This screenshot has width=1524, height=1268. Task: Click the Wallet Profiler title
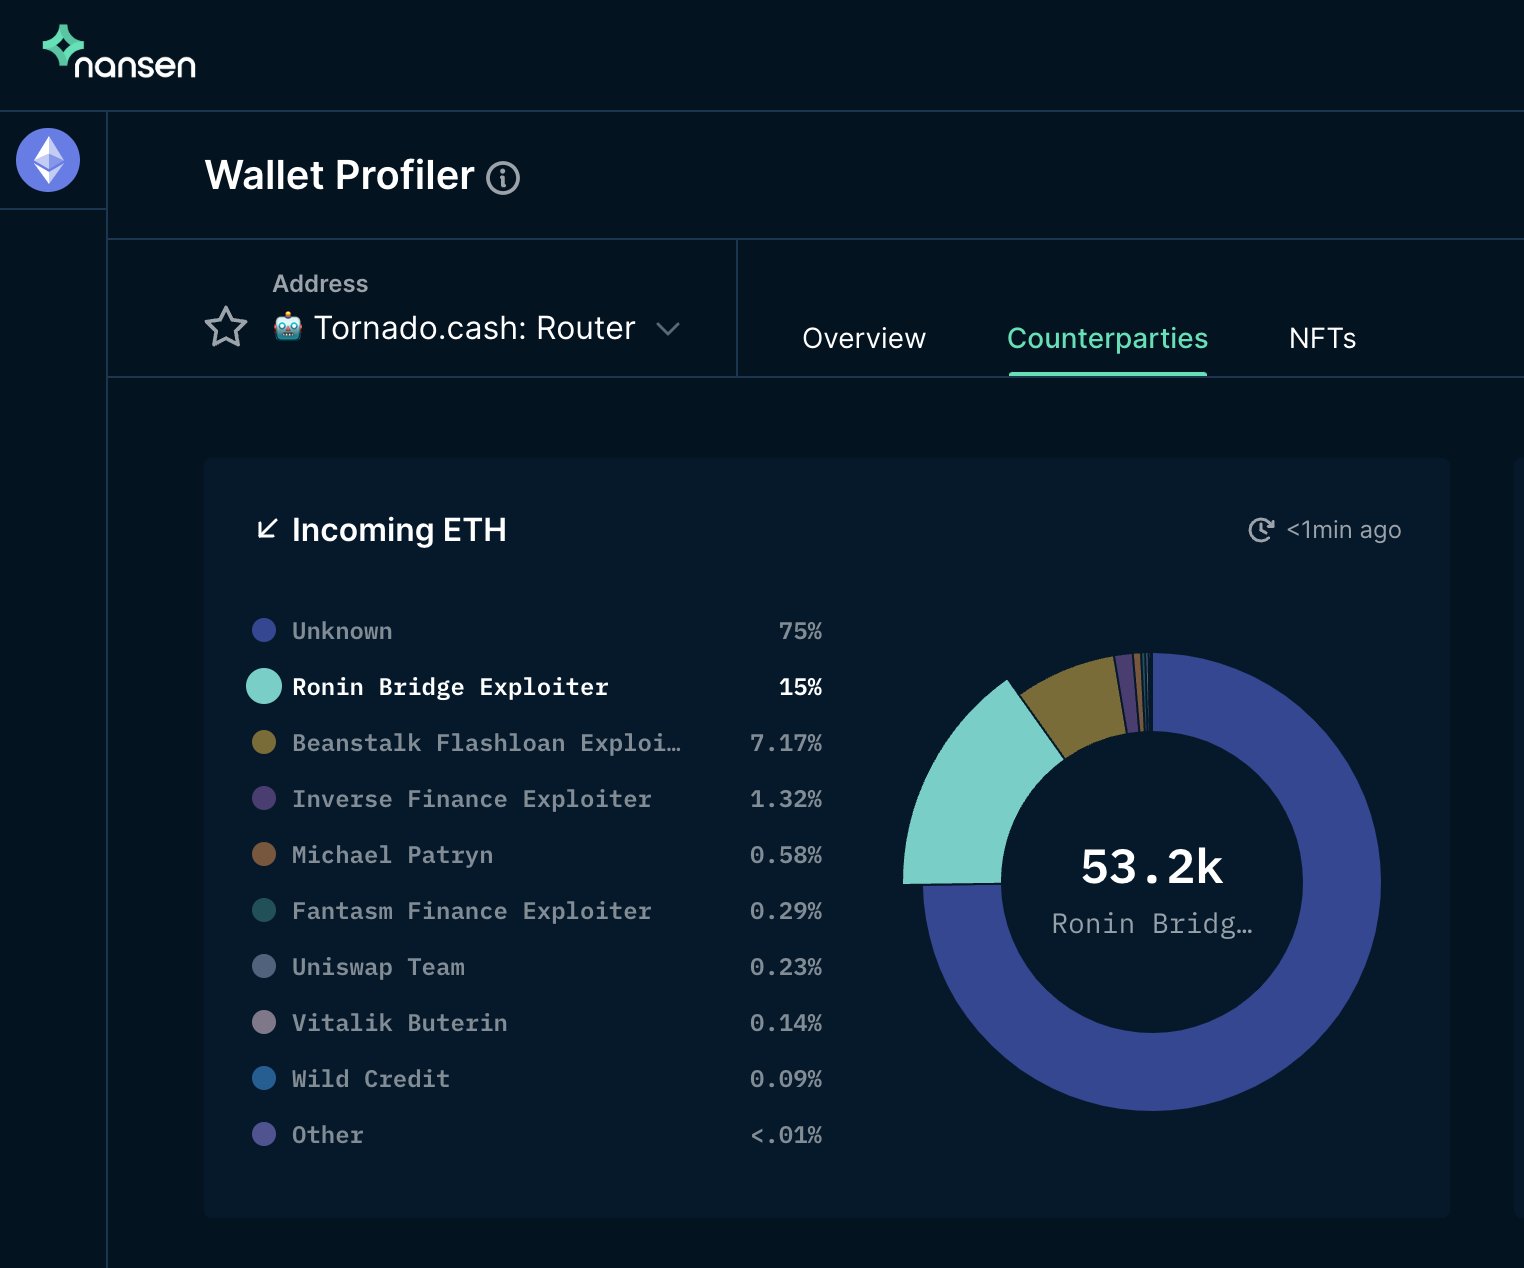pos(340,175)
